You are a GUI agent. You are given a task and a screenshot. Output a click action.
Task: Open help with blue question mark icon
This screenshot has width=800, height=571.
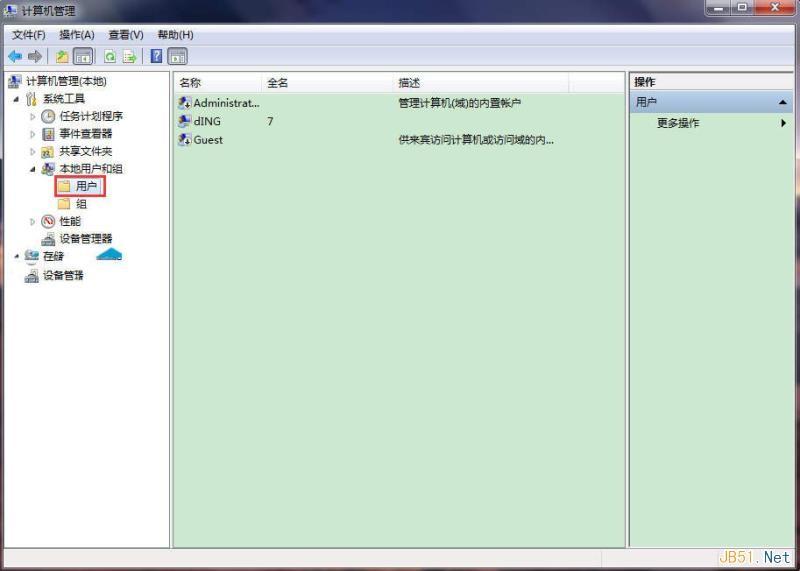point(157,56)
